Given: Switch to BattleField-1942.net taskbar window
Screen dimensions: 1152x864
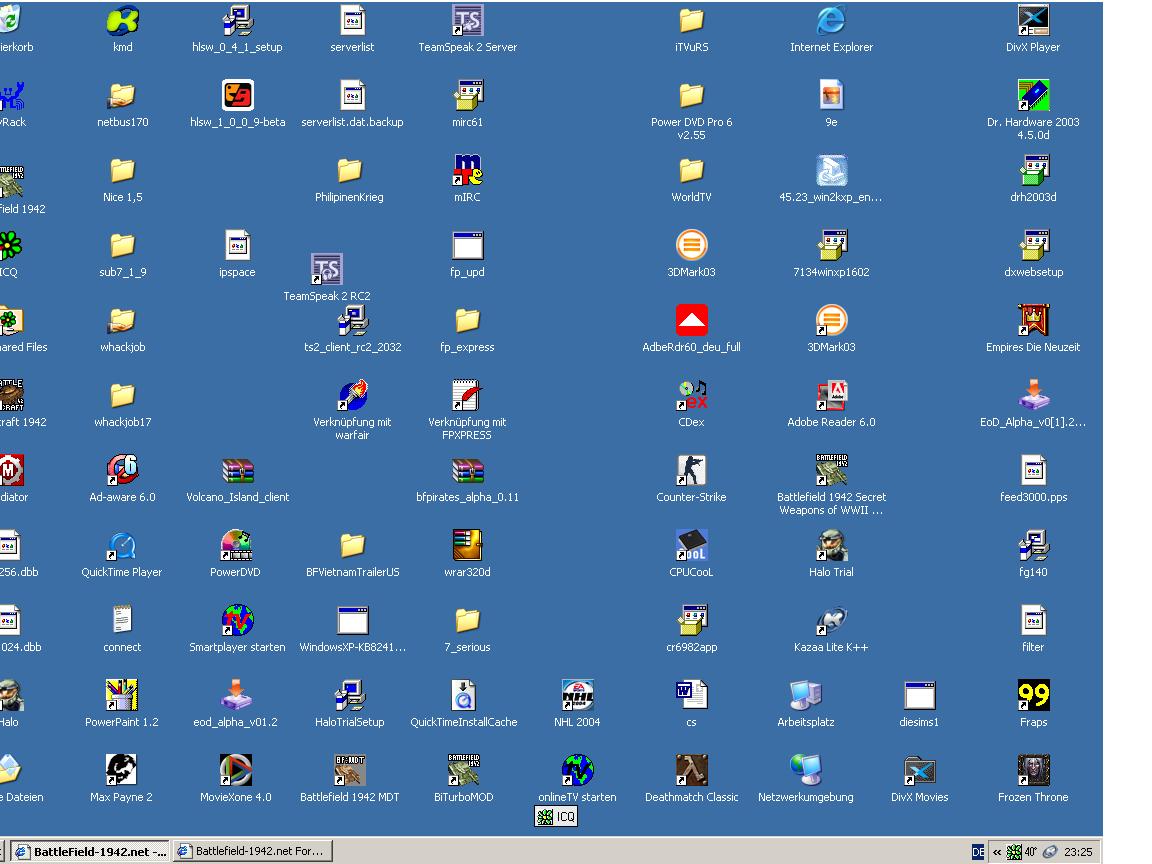Looking at the screenshot, I should 90,852.
